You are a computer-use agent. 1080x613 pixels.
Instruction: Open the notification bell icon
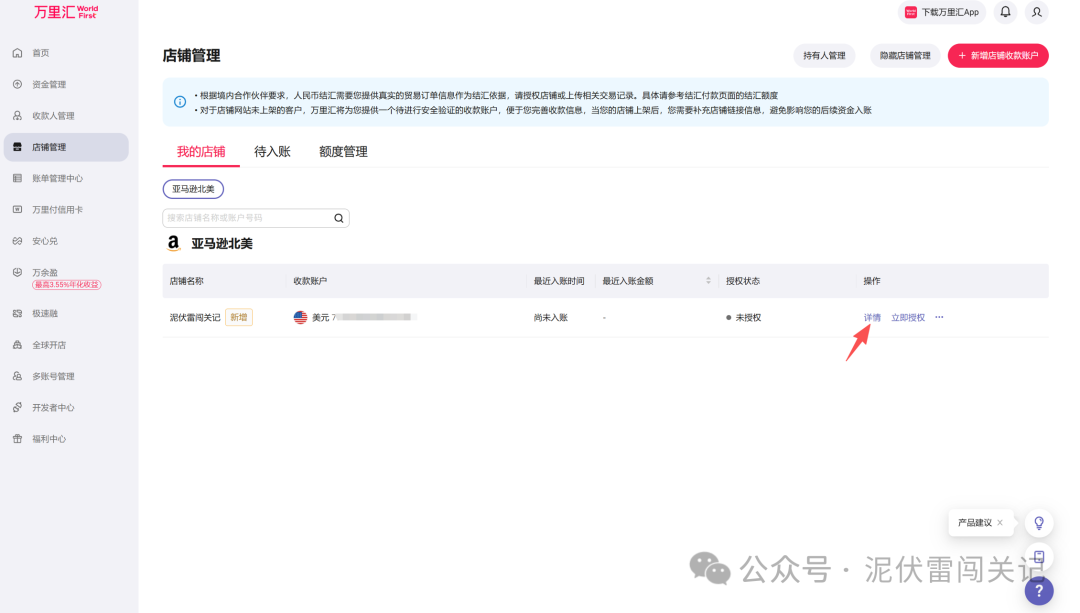1004,12
